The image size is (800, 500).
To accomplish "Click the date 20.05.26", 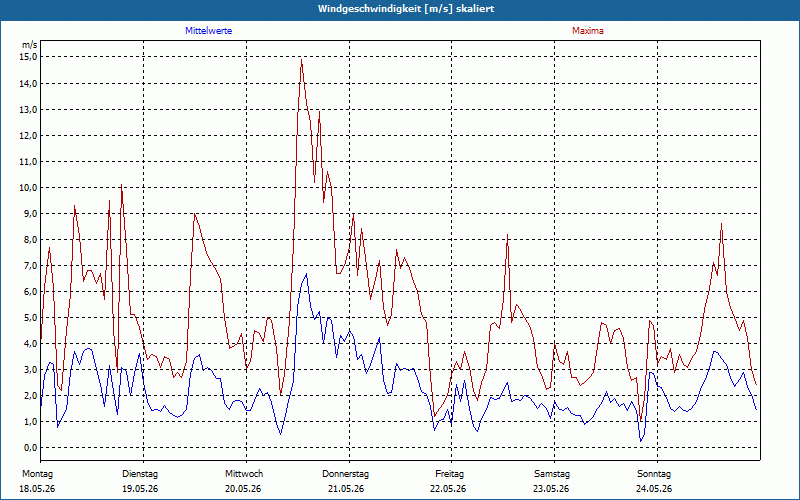I will coord(243,489).
